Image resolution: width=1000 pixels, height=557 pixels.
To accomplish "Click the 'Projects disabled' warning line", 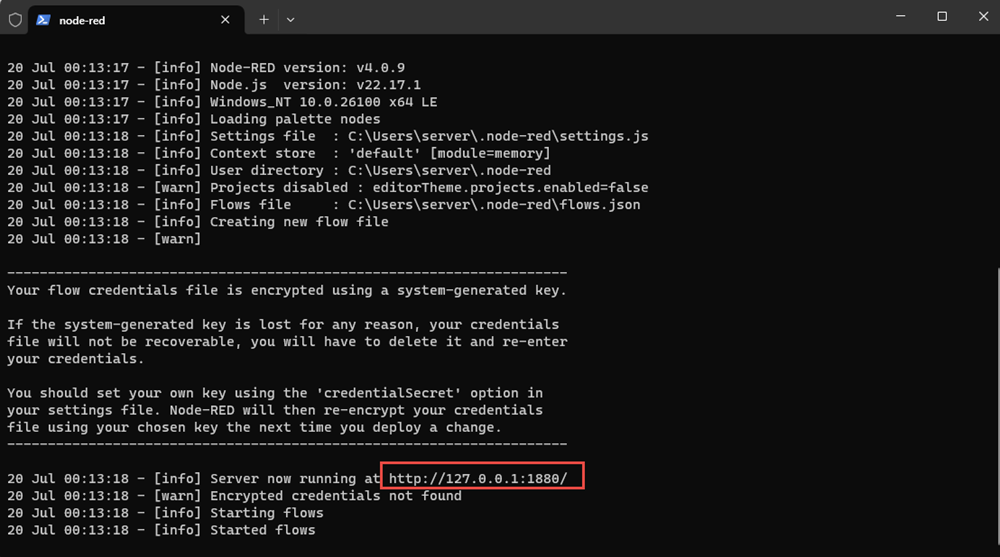I will tap(328, 188).
